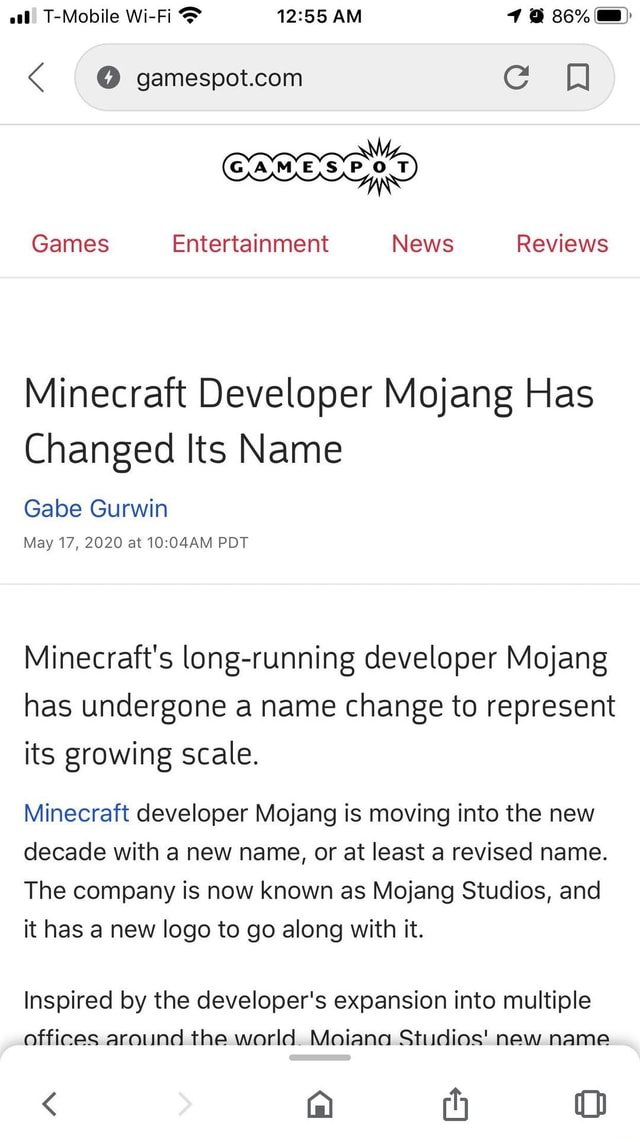640x1138 pixels.
Task: Tap the home icon in bottom toolbar
Action: [319, 1103]
